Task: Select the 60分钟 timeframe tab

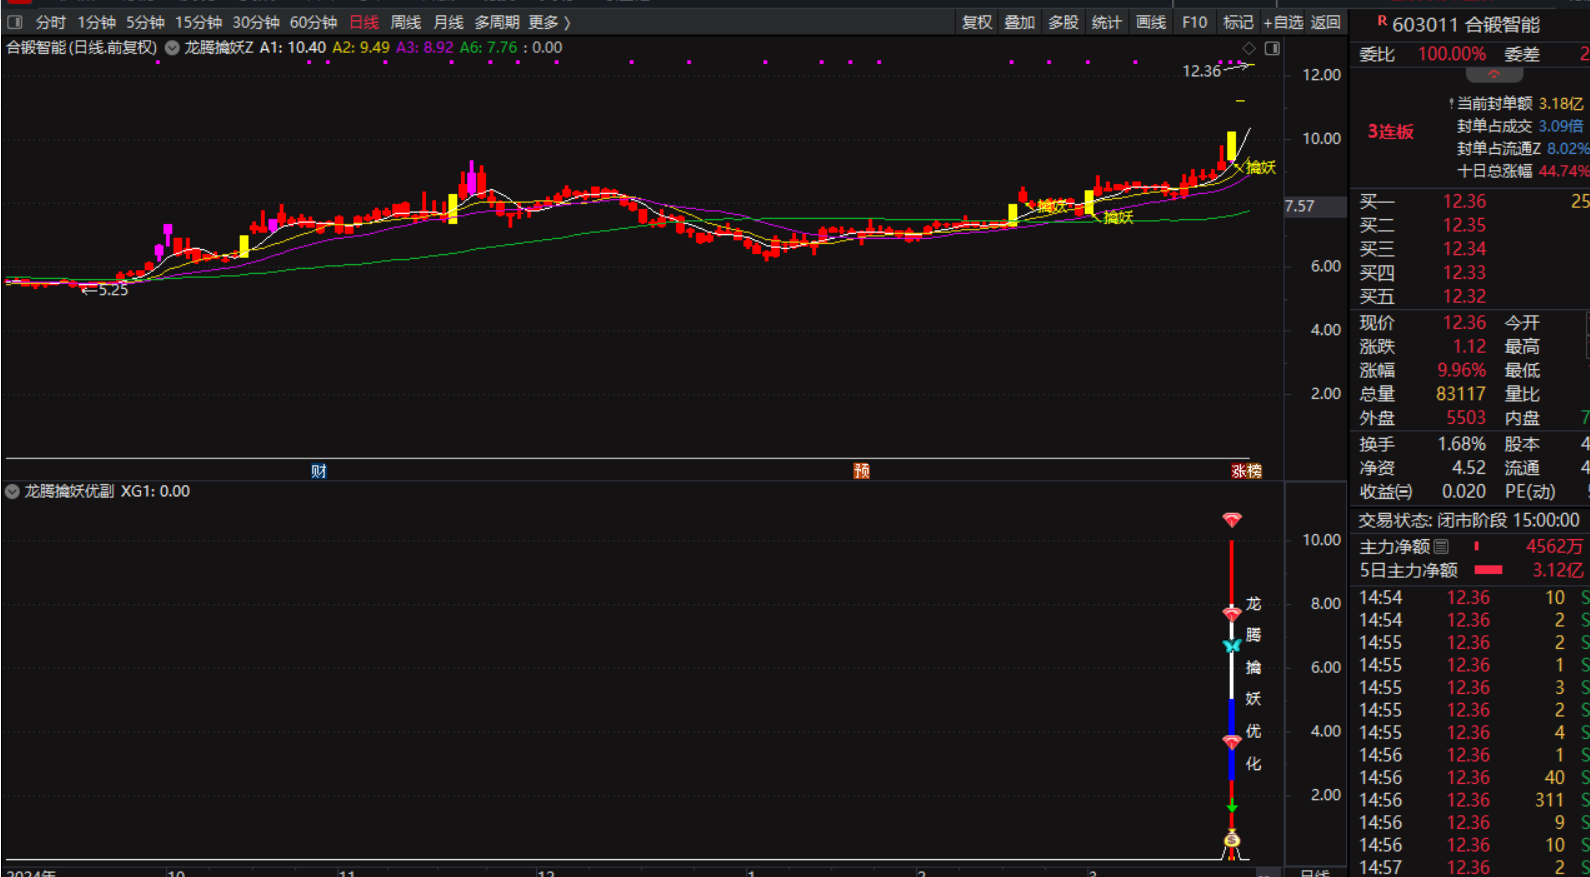Action: (313, 22)
